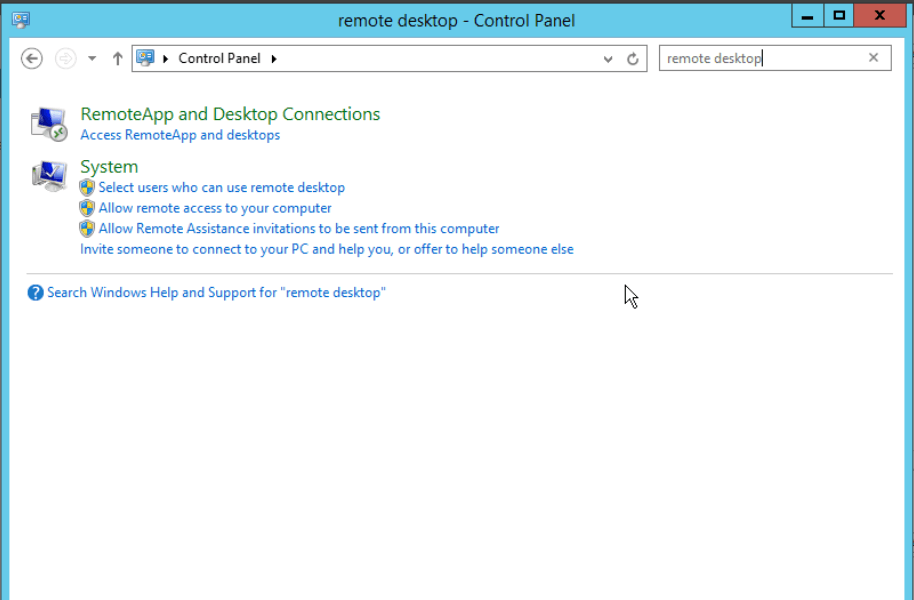Click shield icon beside Select users link

click(x=87, y=188)
